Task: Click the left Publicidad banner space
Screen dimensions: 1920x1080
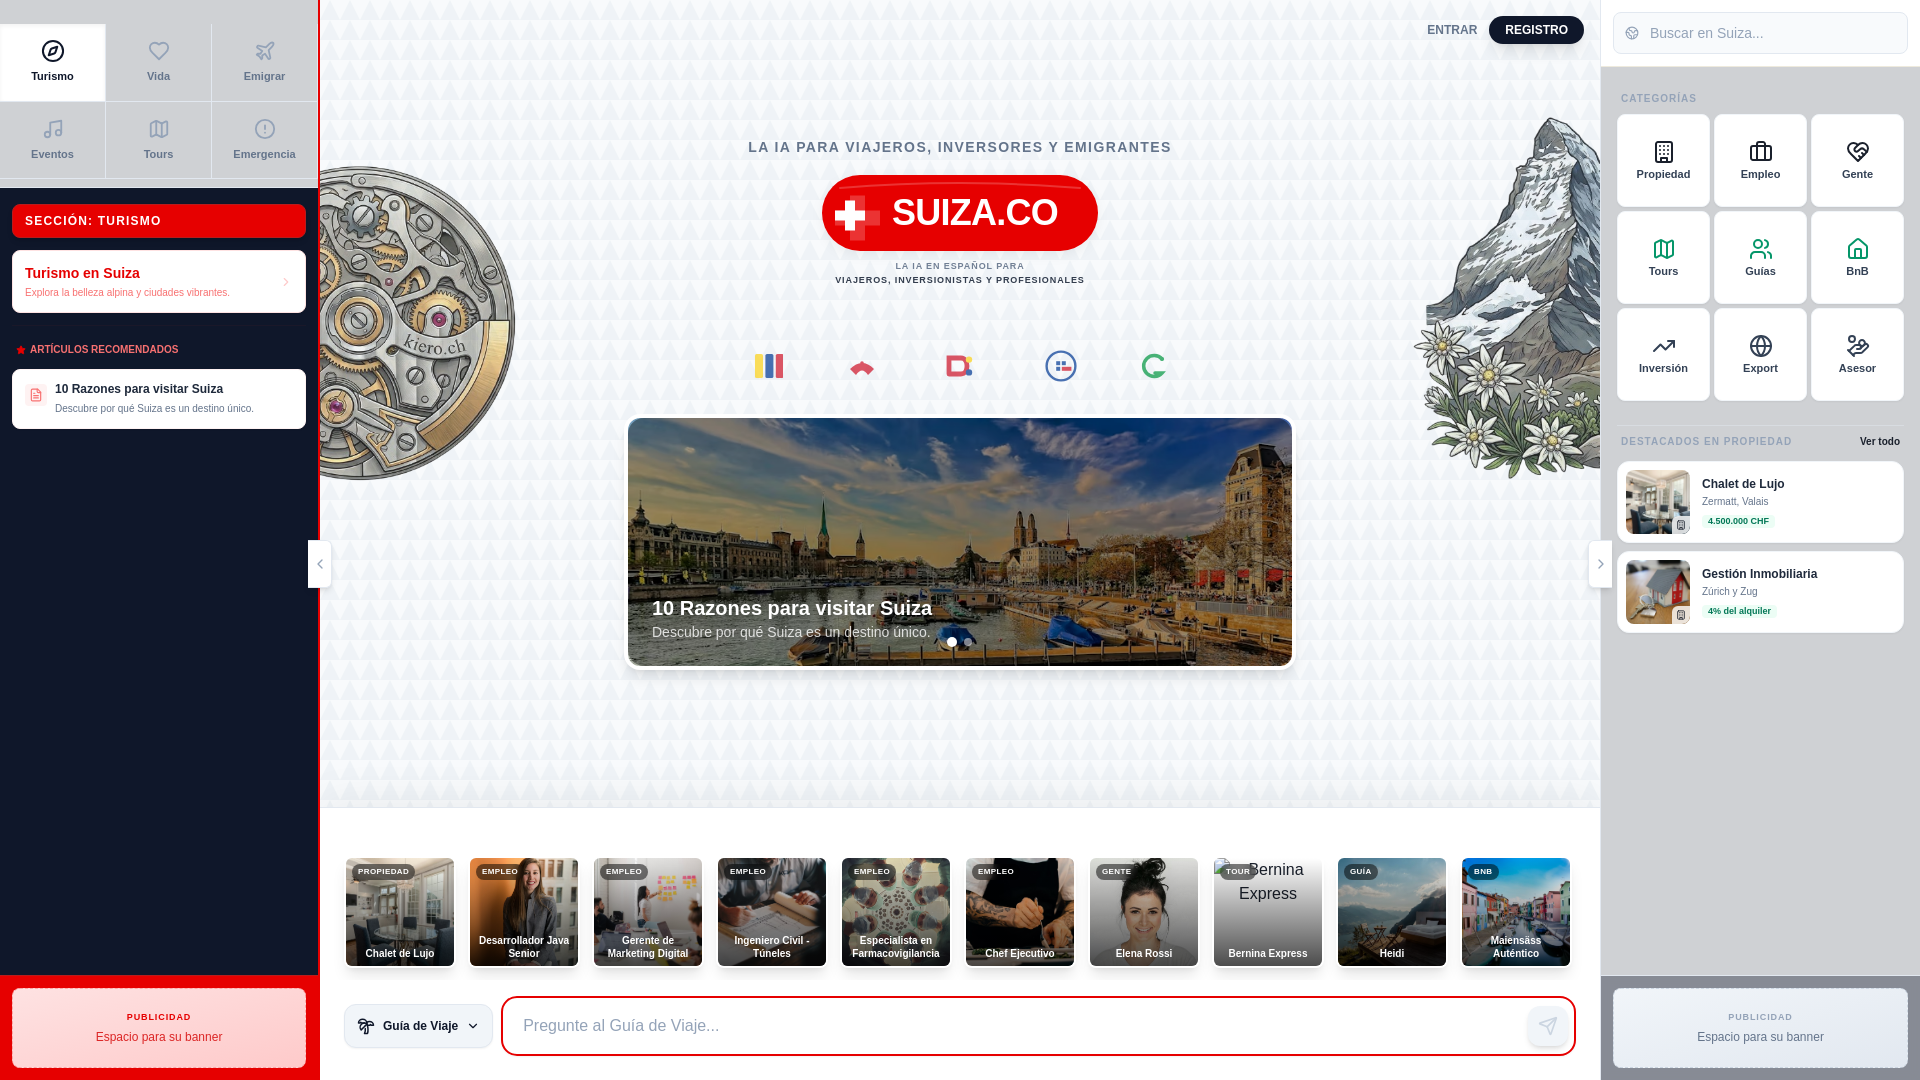Action: pyautogui.click(x=159, y=1028)
